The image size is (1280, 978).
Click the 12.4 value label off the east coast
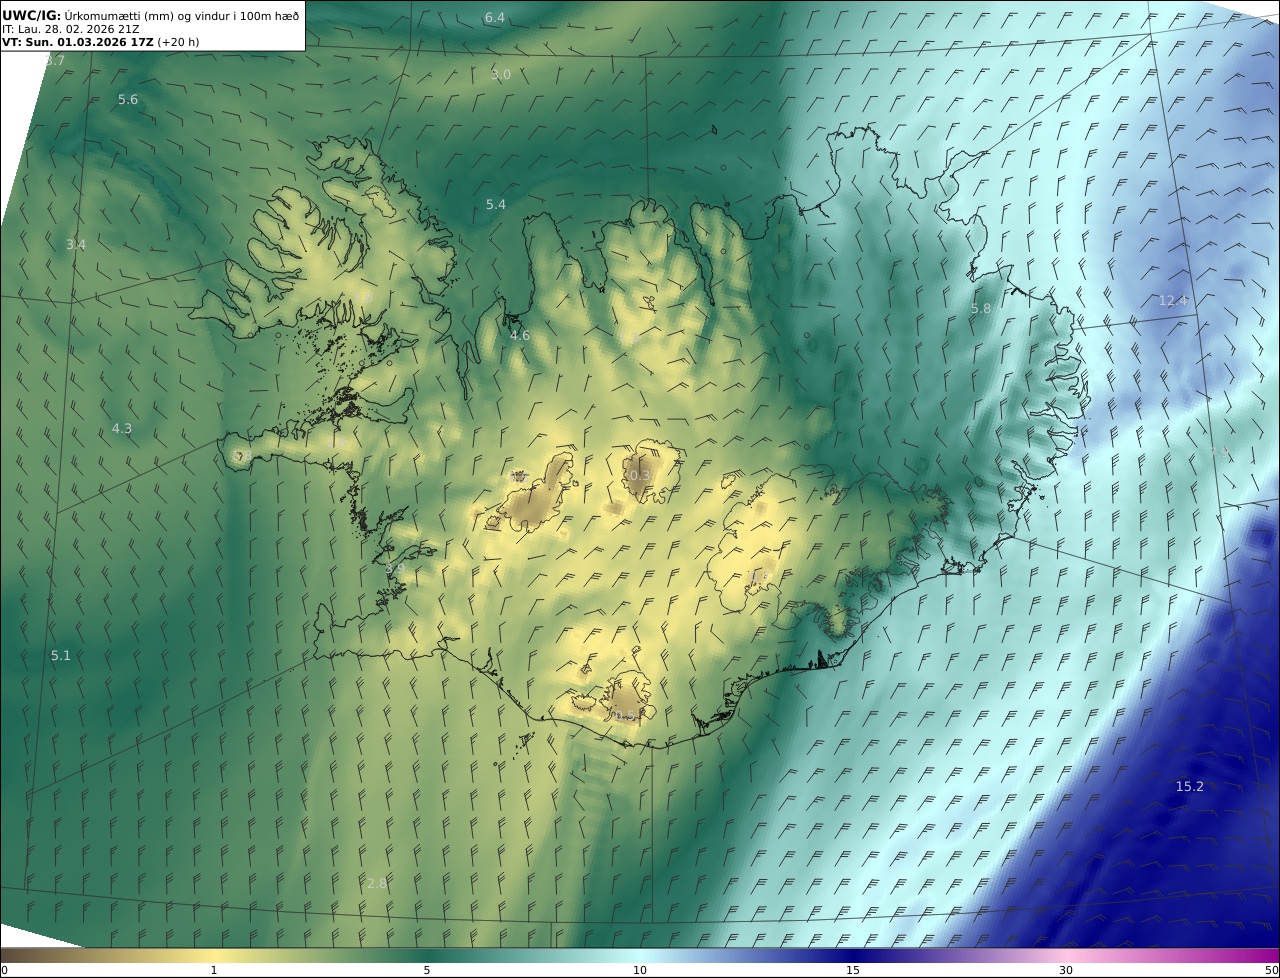[x=1173, y=301]
